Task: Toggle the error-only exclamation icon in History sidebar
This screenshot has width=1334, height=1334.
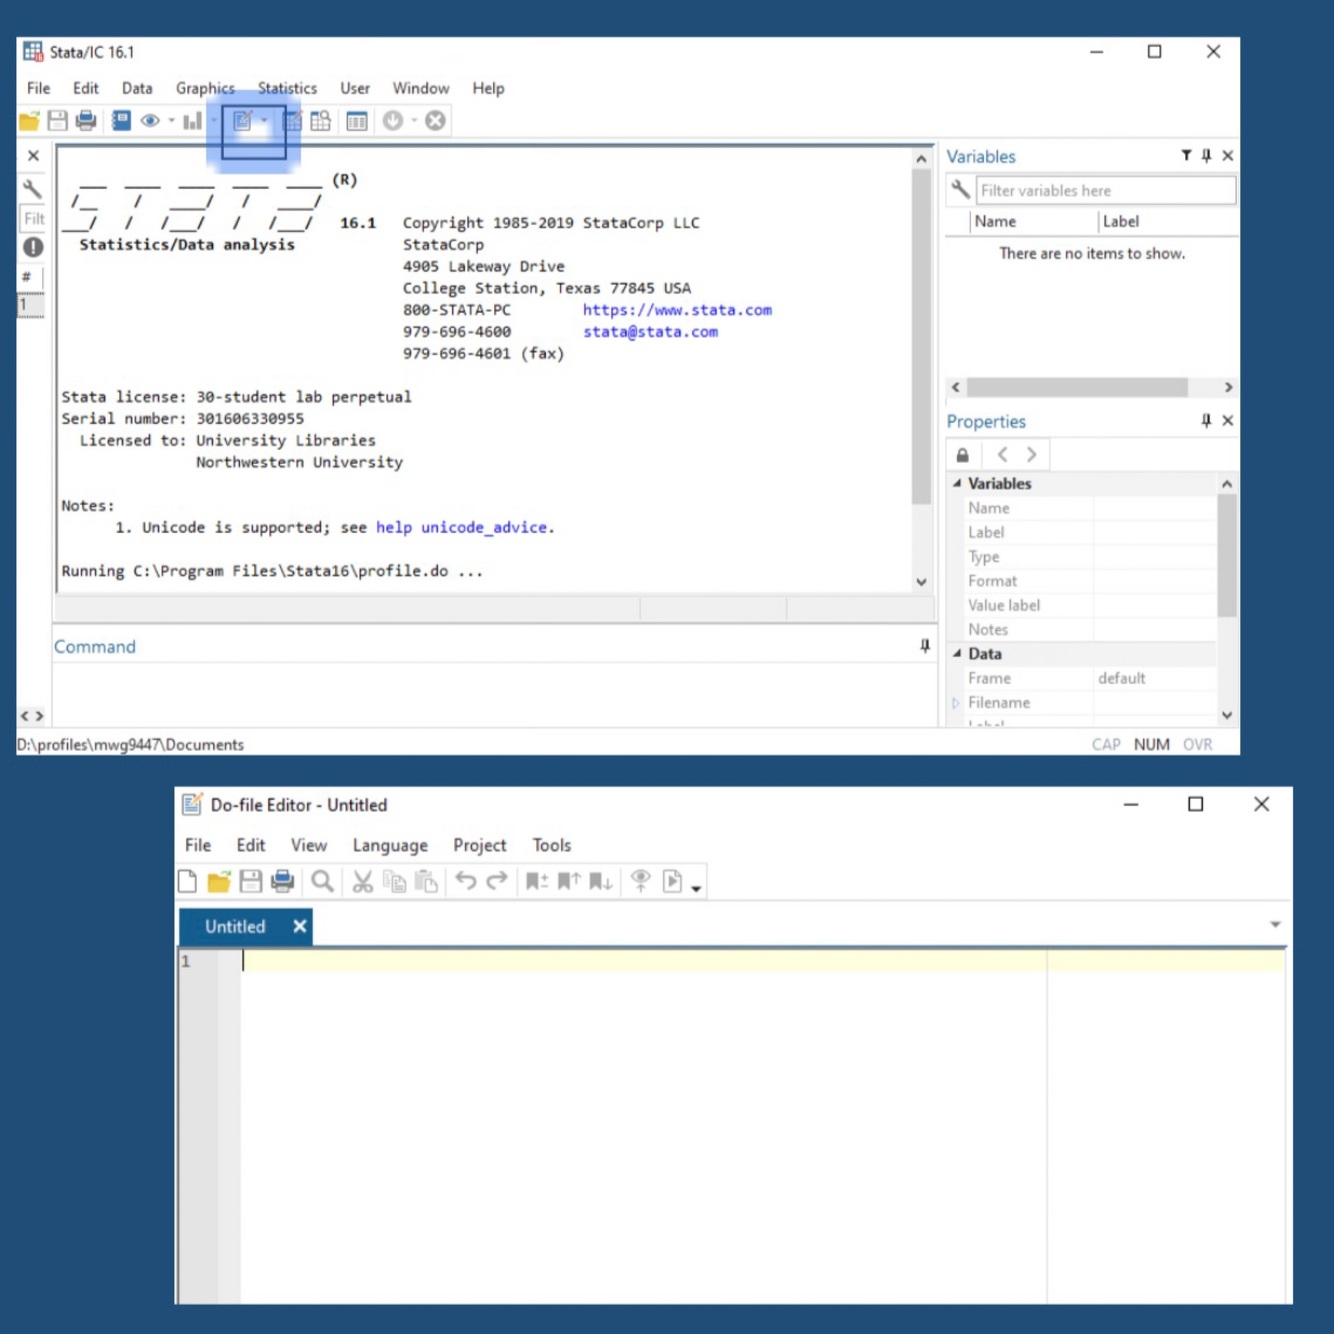Action: point(33,247)
